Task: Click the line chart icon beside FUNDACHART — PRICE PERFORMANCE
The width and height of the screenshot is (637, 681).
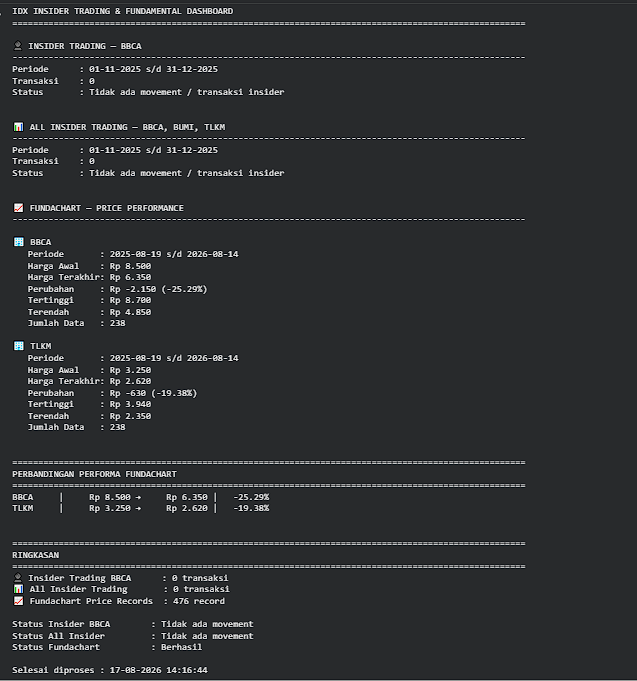Action: 18,208
